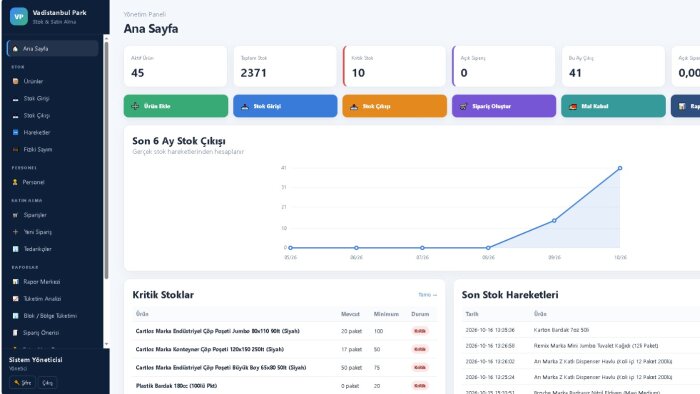Open Tedarikçiler menu entry
The width and height of the screenshot is (700, 394).
tap(53, 249)
